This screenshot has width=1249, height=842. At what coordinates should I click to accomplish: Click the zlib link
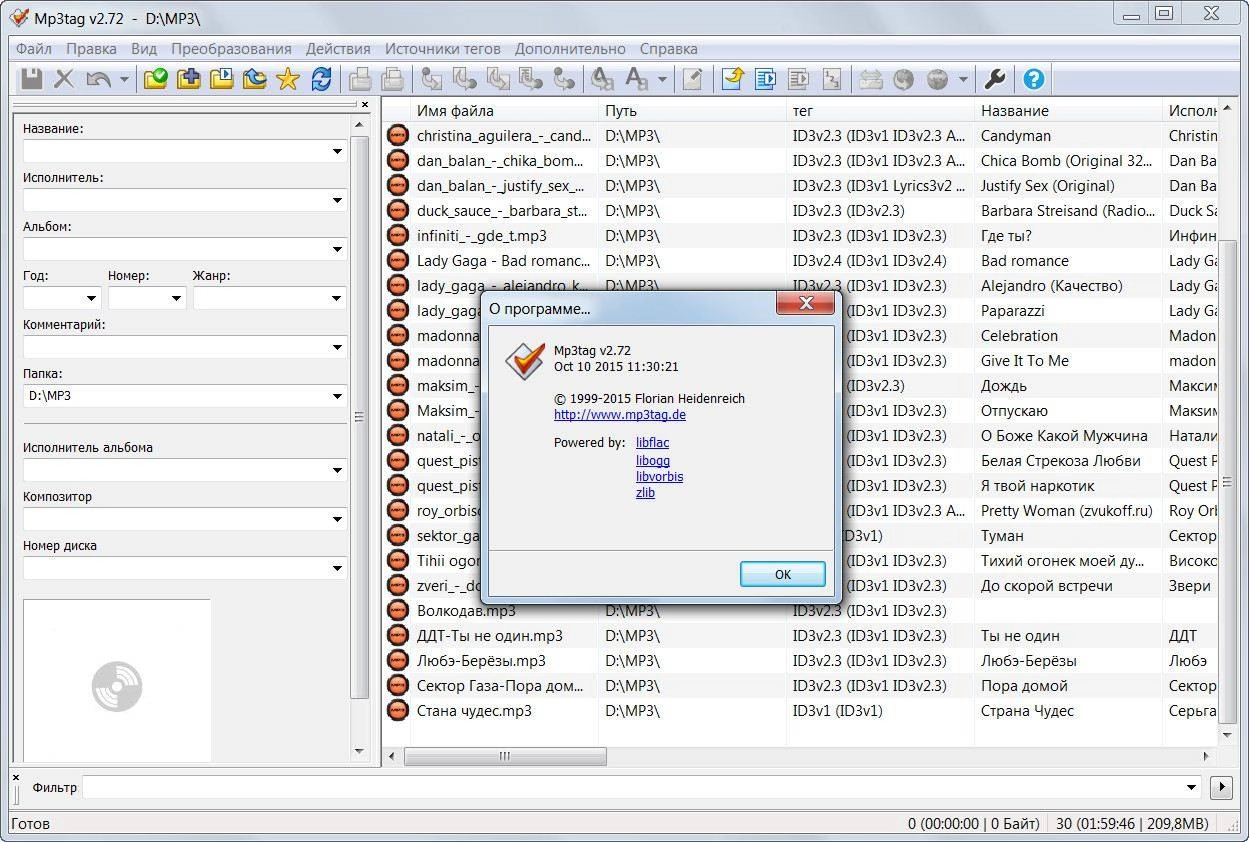645,493
